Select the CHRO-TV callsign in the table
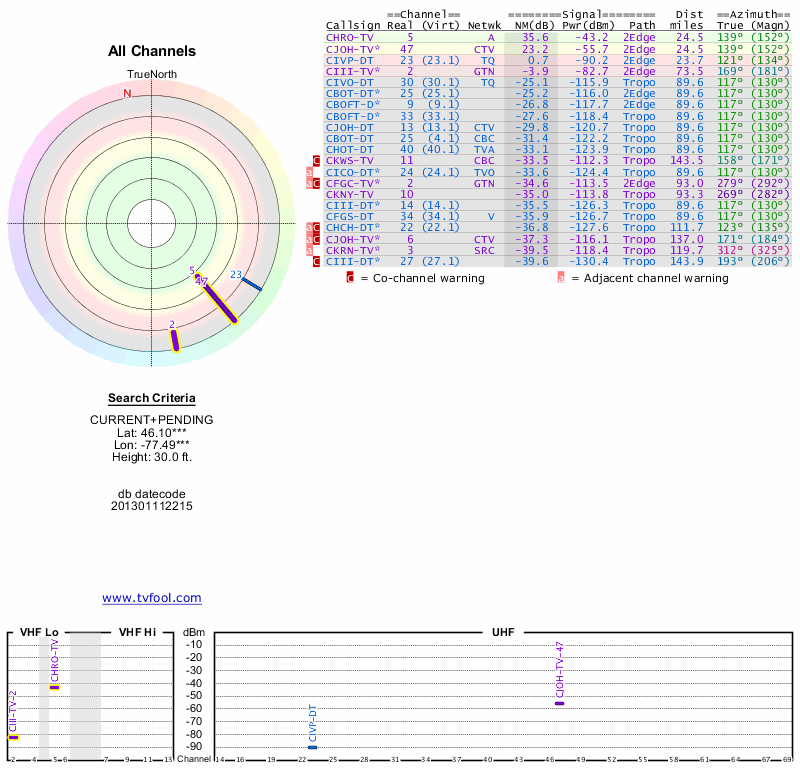The width and height of the screenshot is (800, 768). 349,37
